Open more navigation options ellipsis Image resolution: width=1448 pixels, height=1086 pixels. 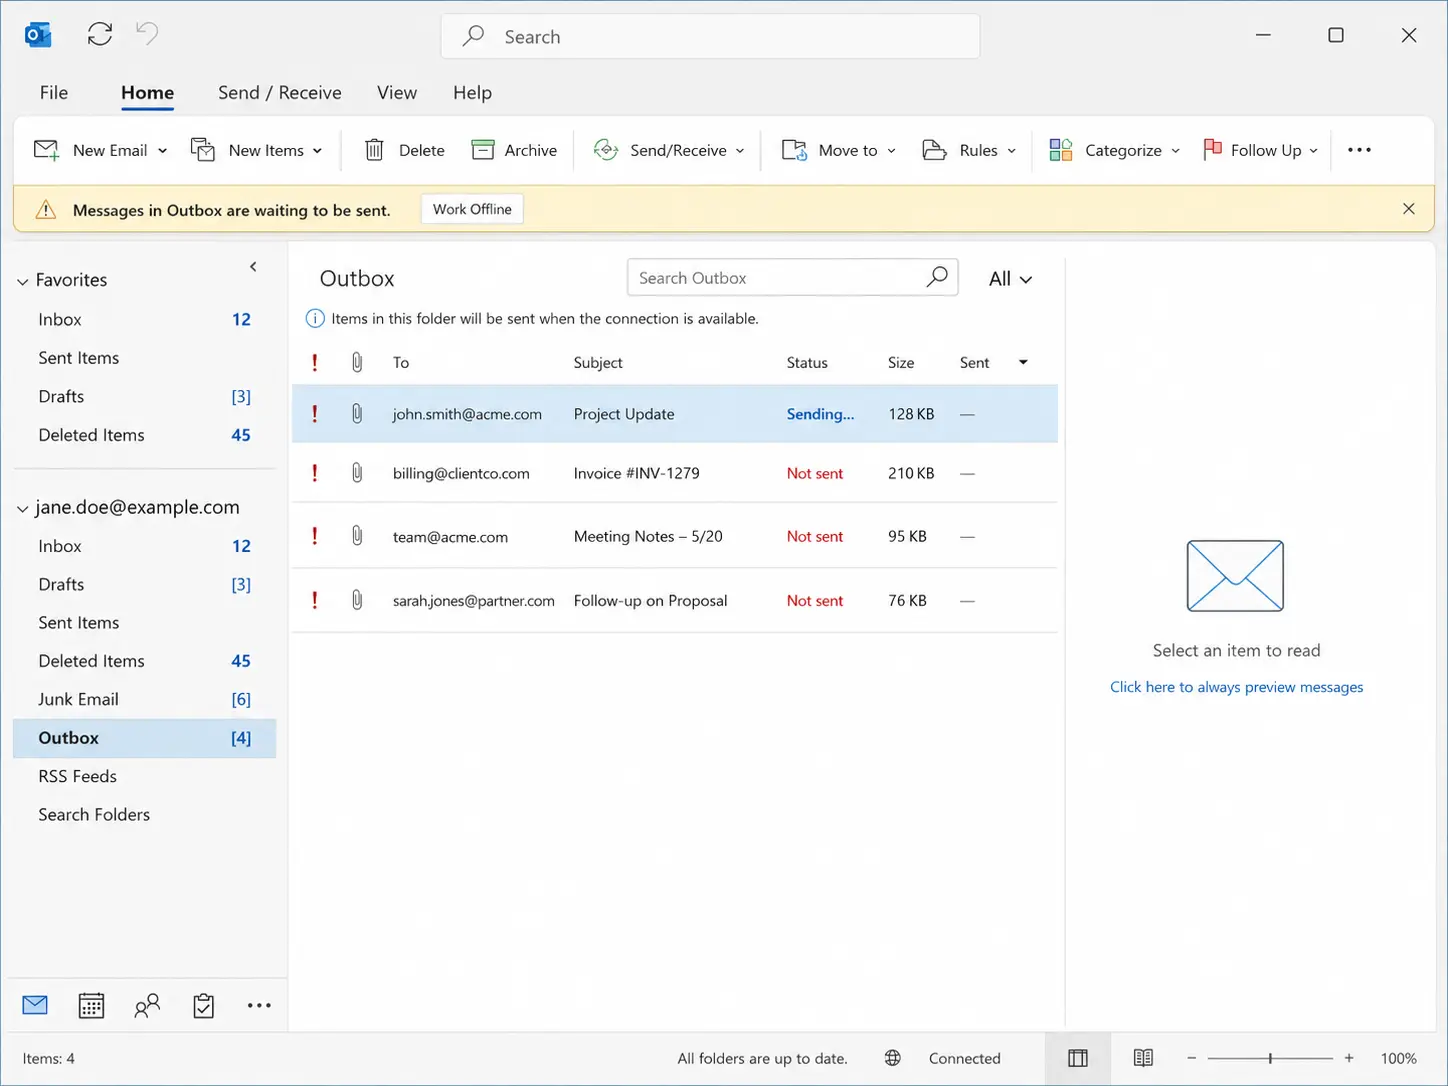pyautogui.click(x=259, y=1005)
